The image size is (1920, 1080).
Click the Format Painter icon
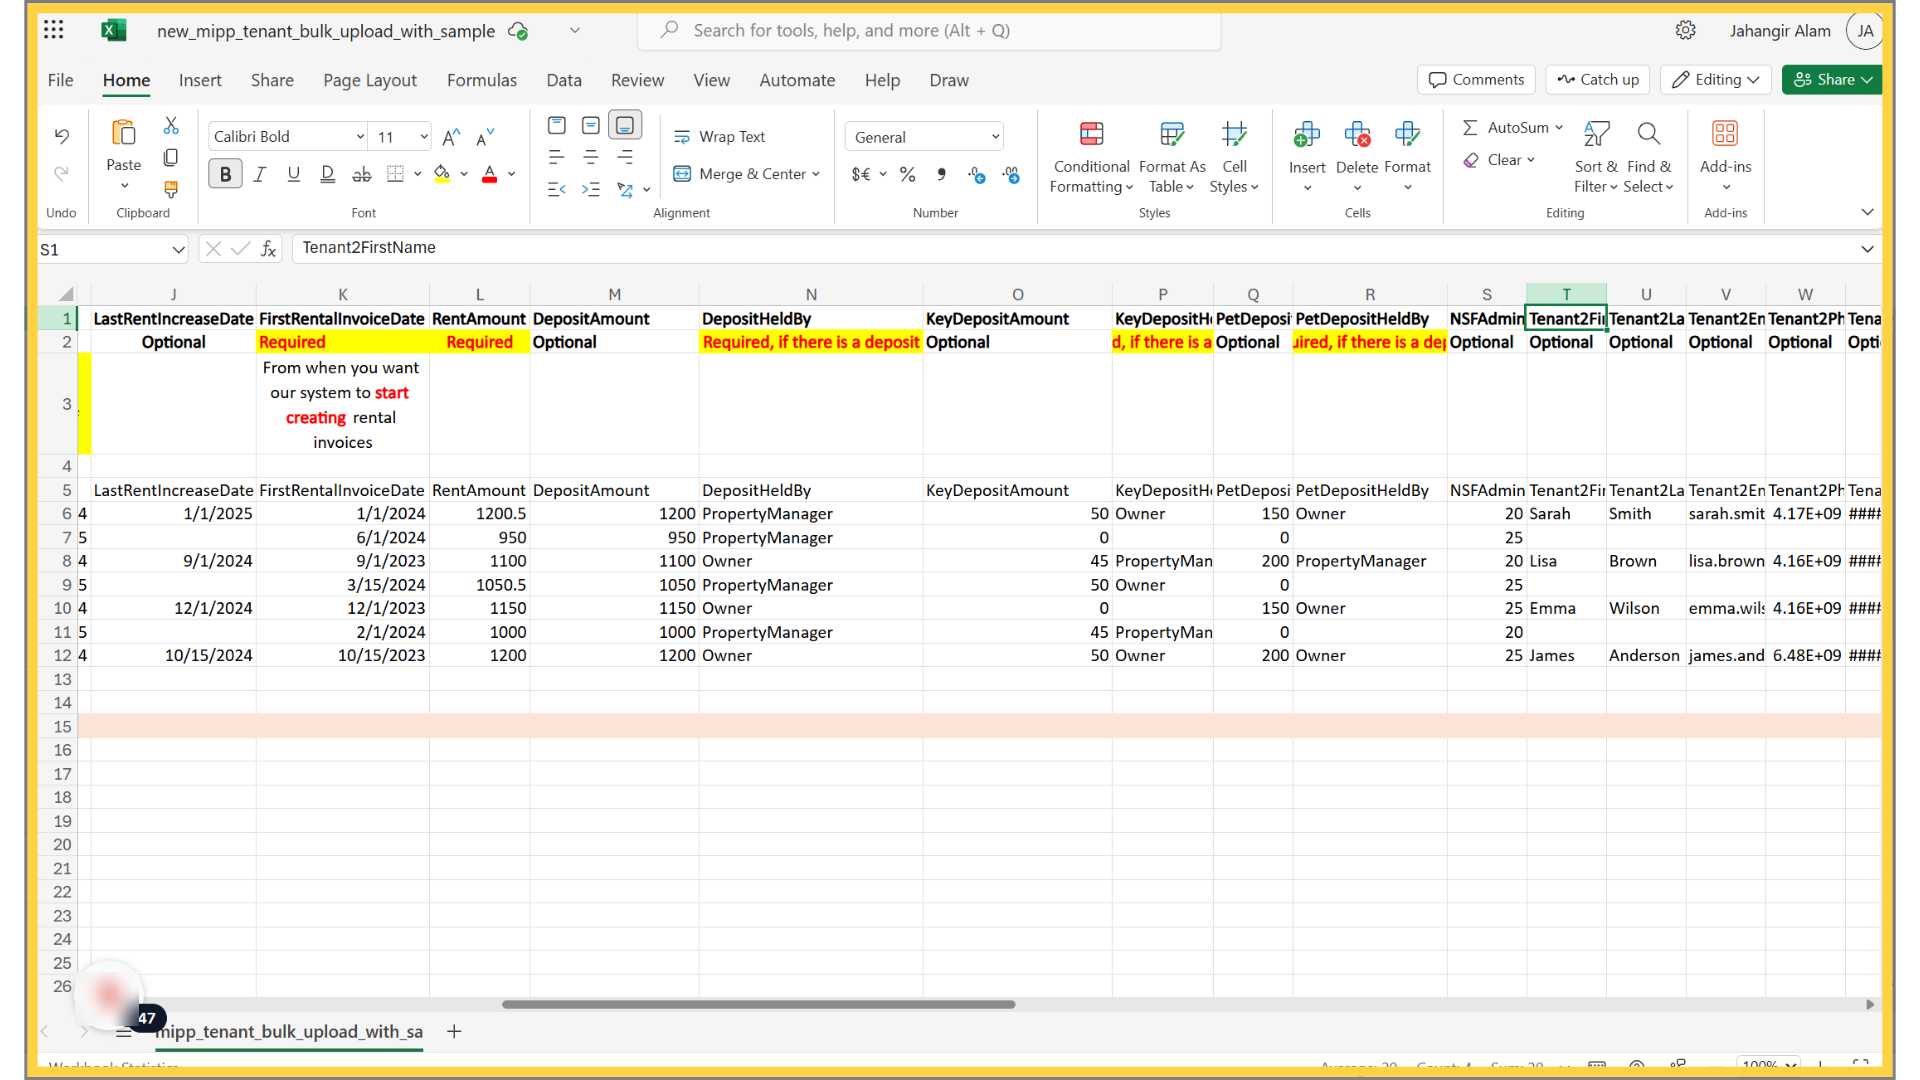[x=171, y=189]
